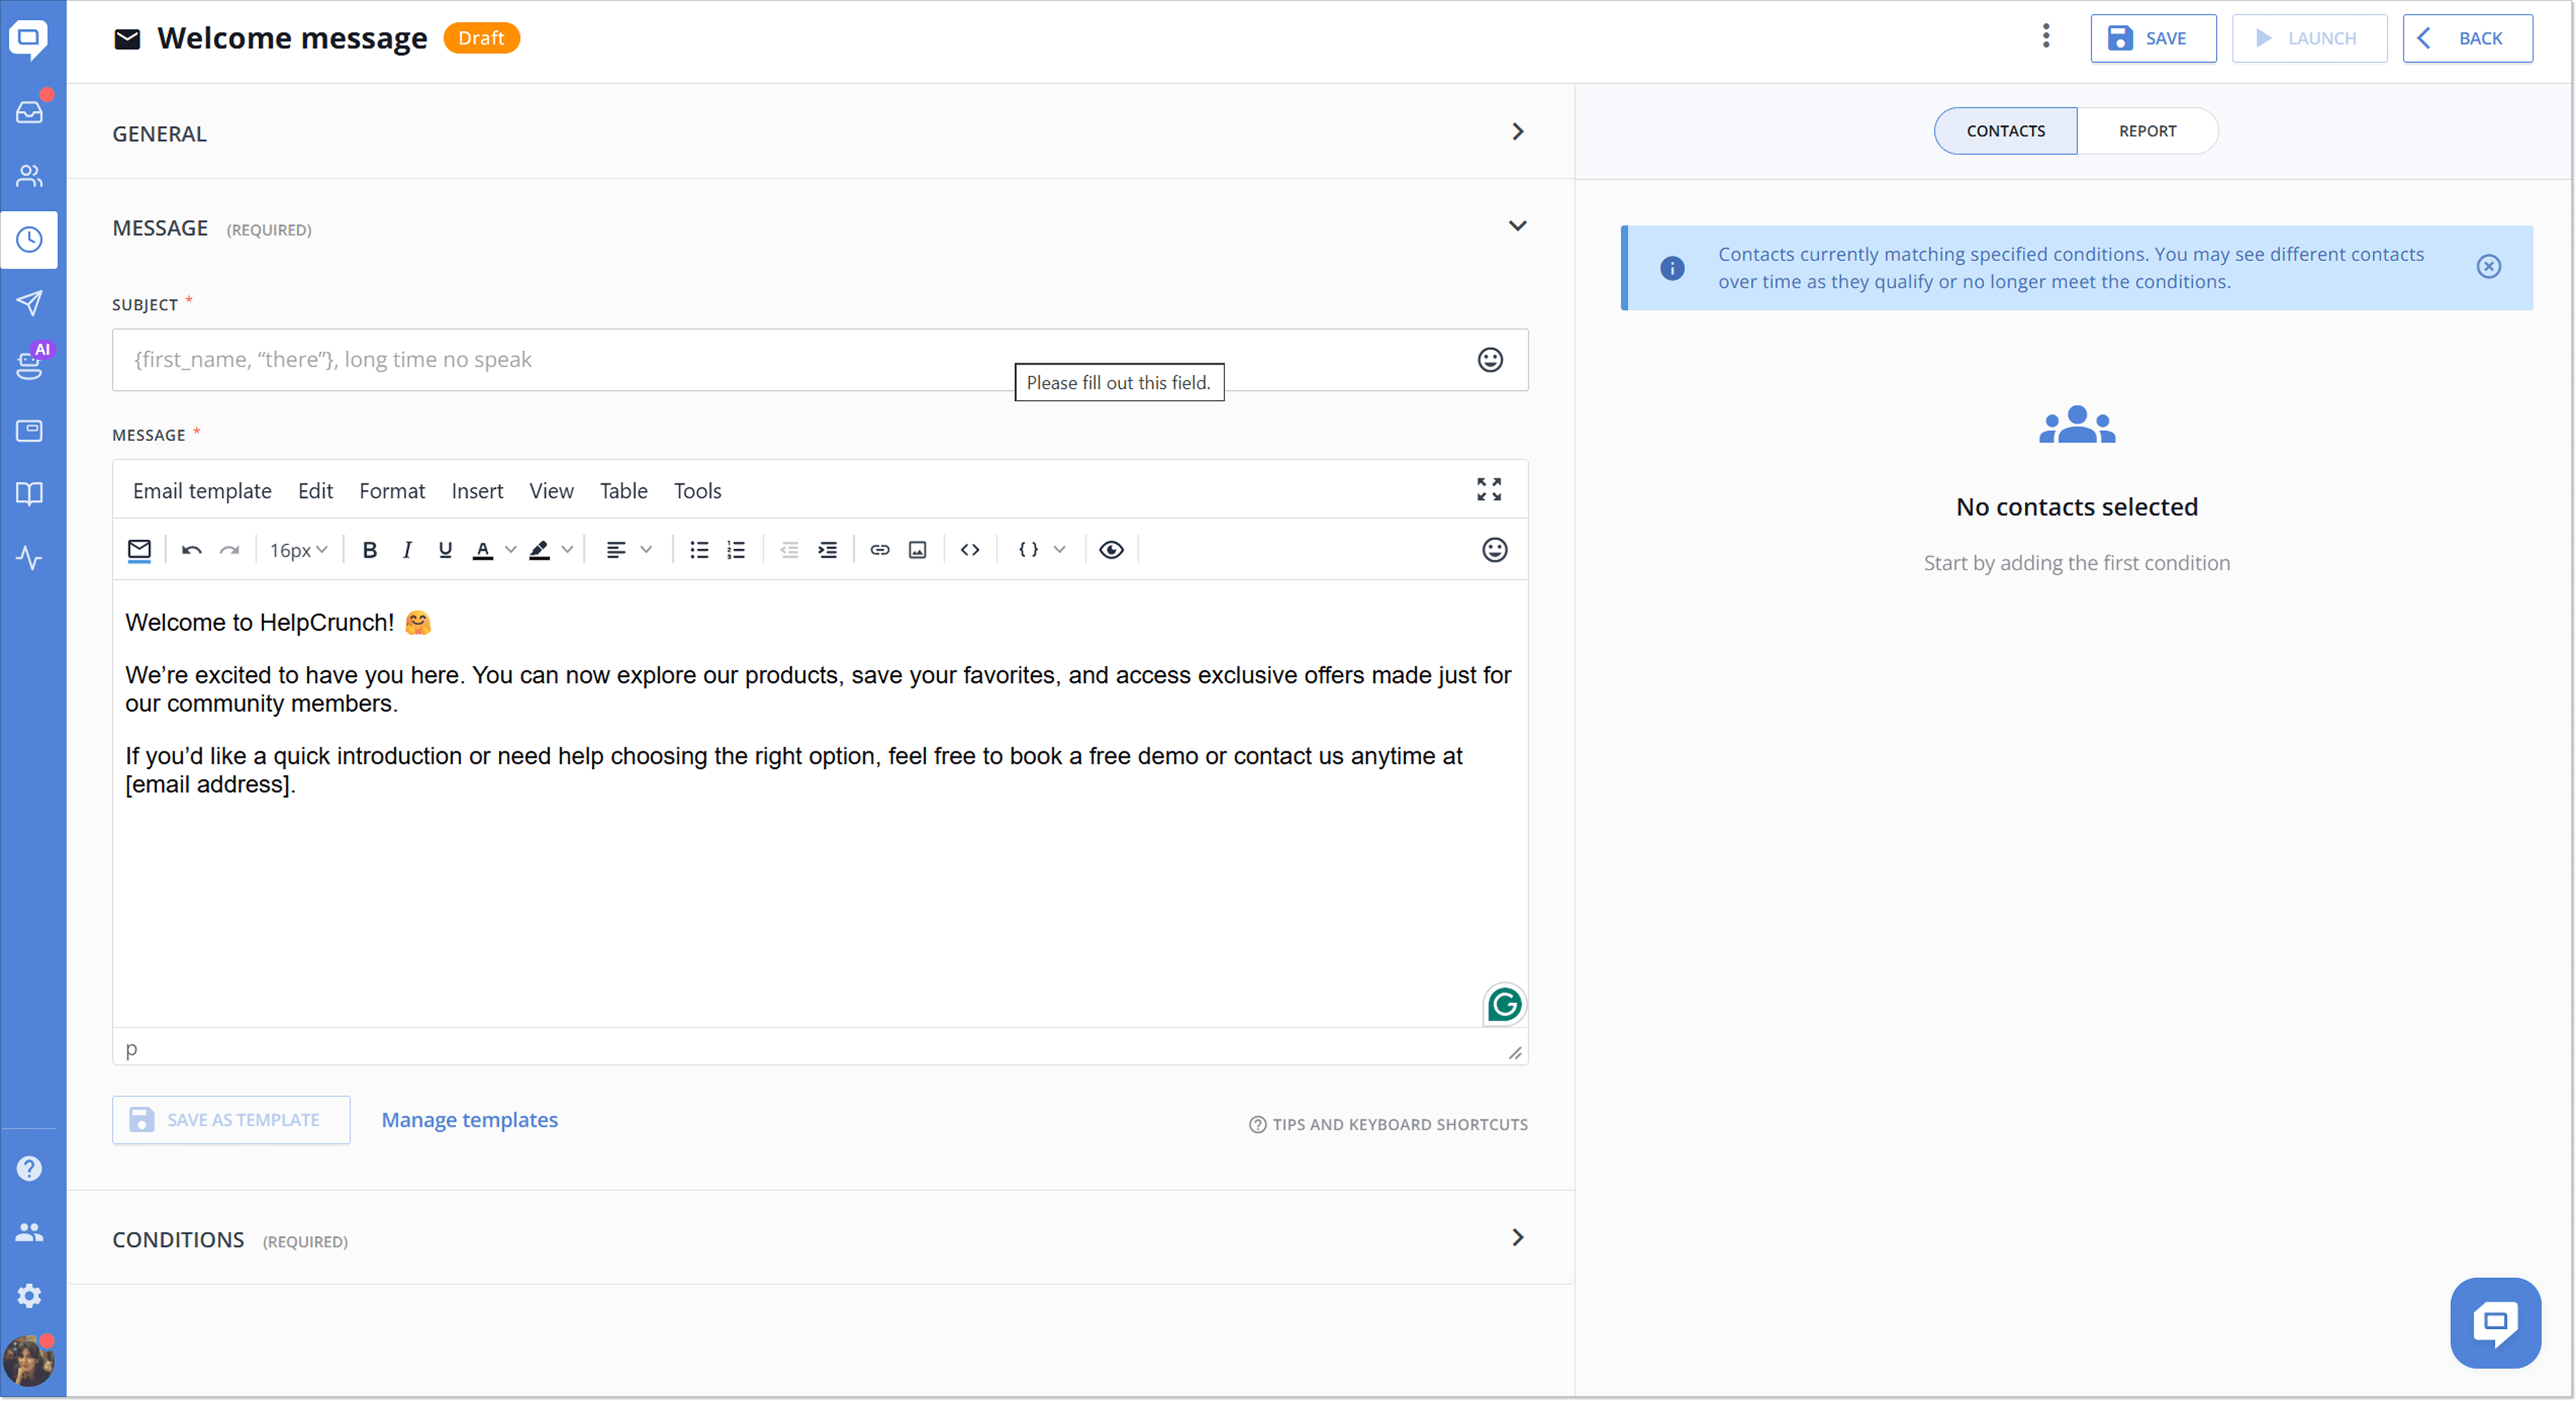
Task: Open the Campaigns paper plane icon
Action: coord(29,303)
